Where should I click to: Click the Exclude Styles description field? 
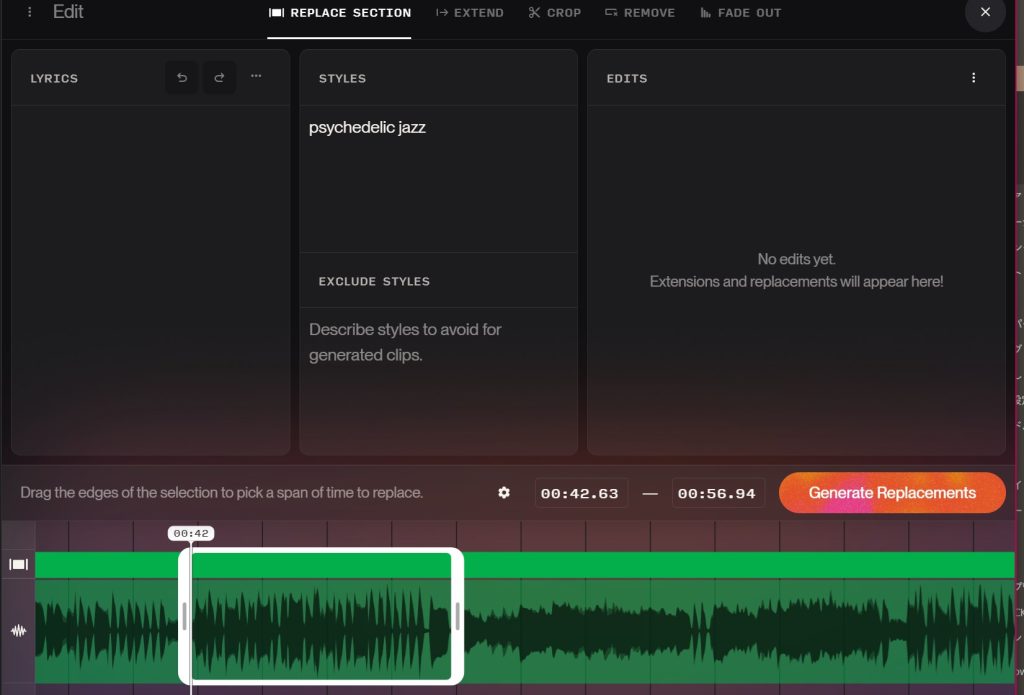[438, 380]
